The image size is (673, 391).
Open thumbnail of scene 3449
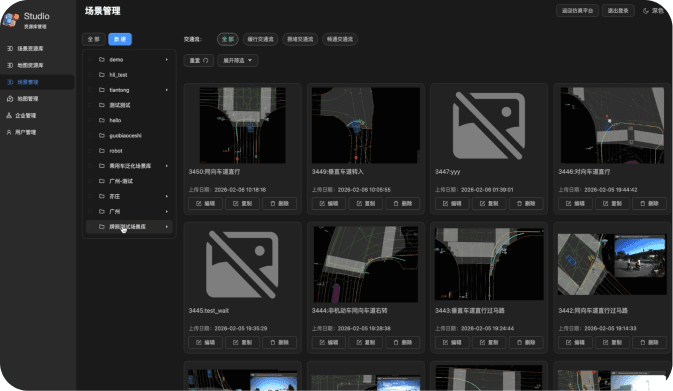coord(366,125)
